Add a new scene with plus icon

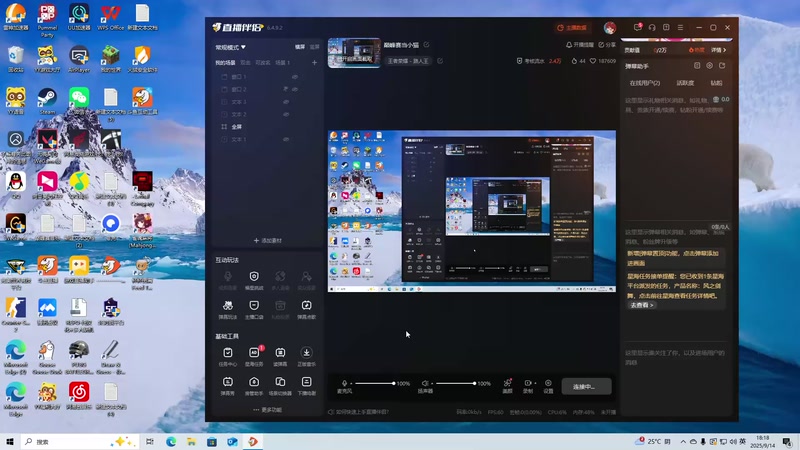pos(314,63)
